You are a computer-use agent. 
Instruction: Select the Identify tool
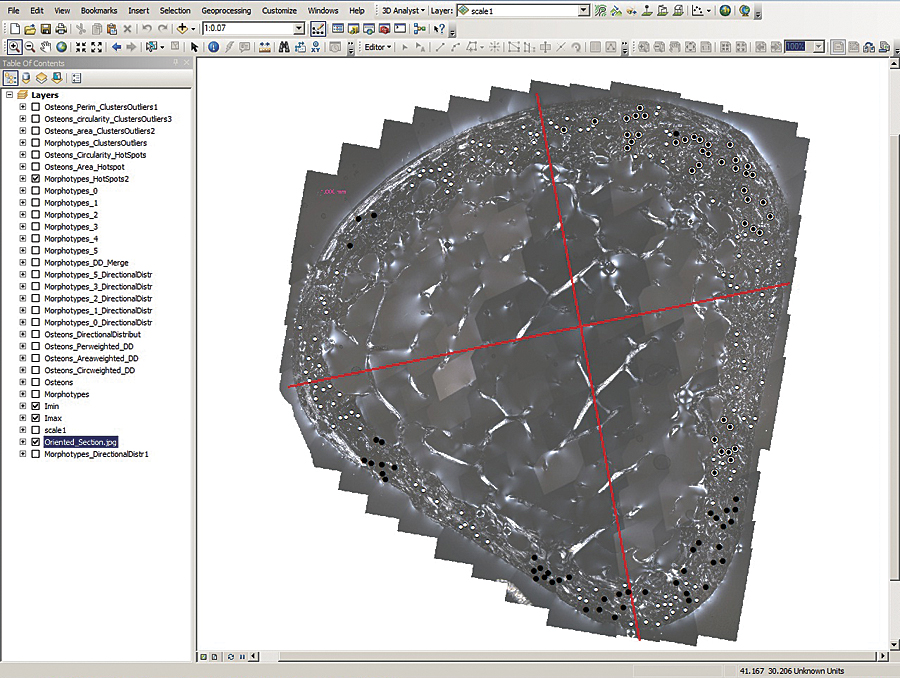[x=214, y=47]
